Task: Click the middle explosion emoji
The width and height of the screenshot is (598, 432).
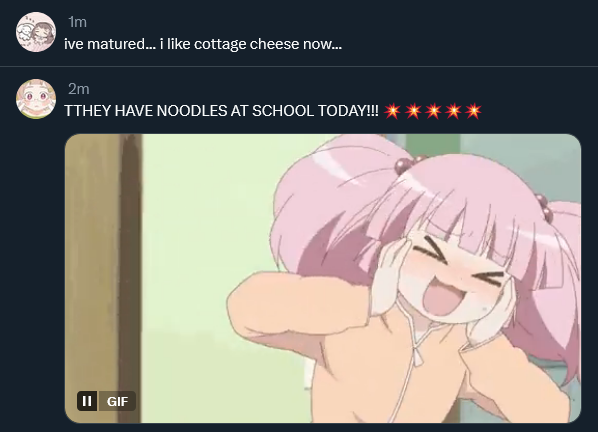Action: click(x=433, y=111)
